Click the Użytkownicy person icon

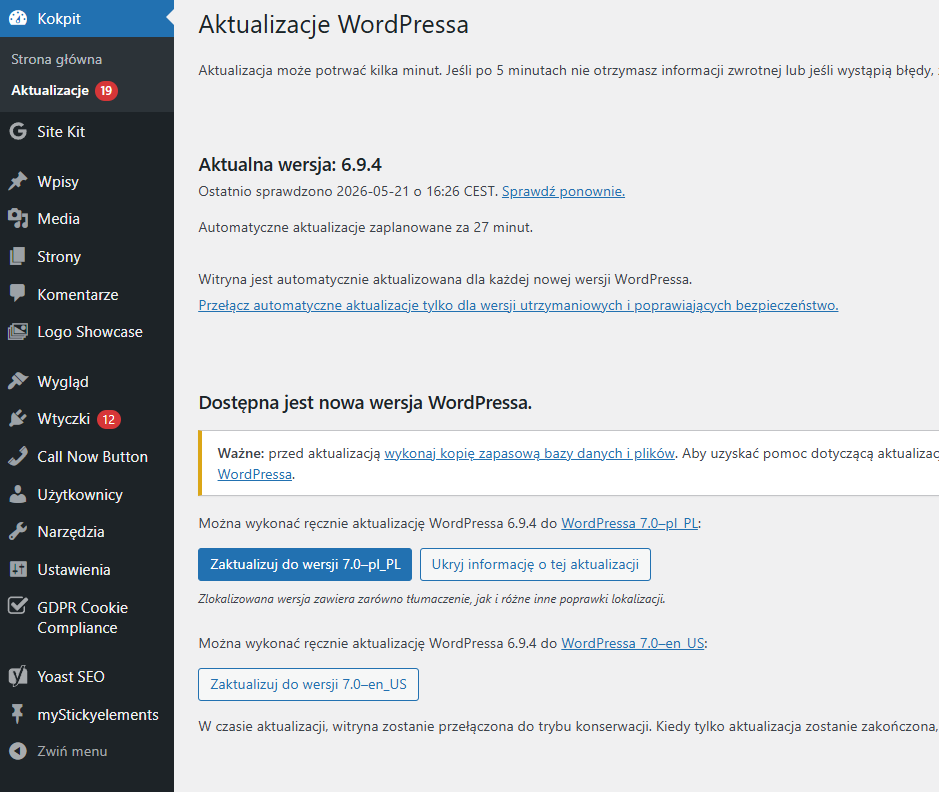coord(18,494)
